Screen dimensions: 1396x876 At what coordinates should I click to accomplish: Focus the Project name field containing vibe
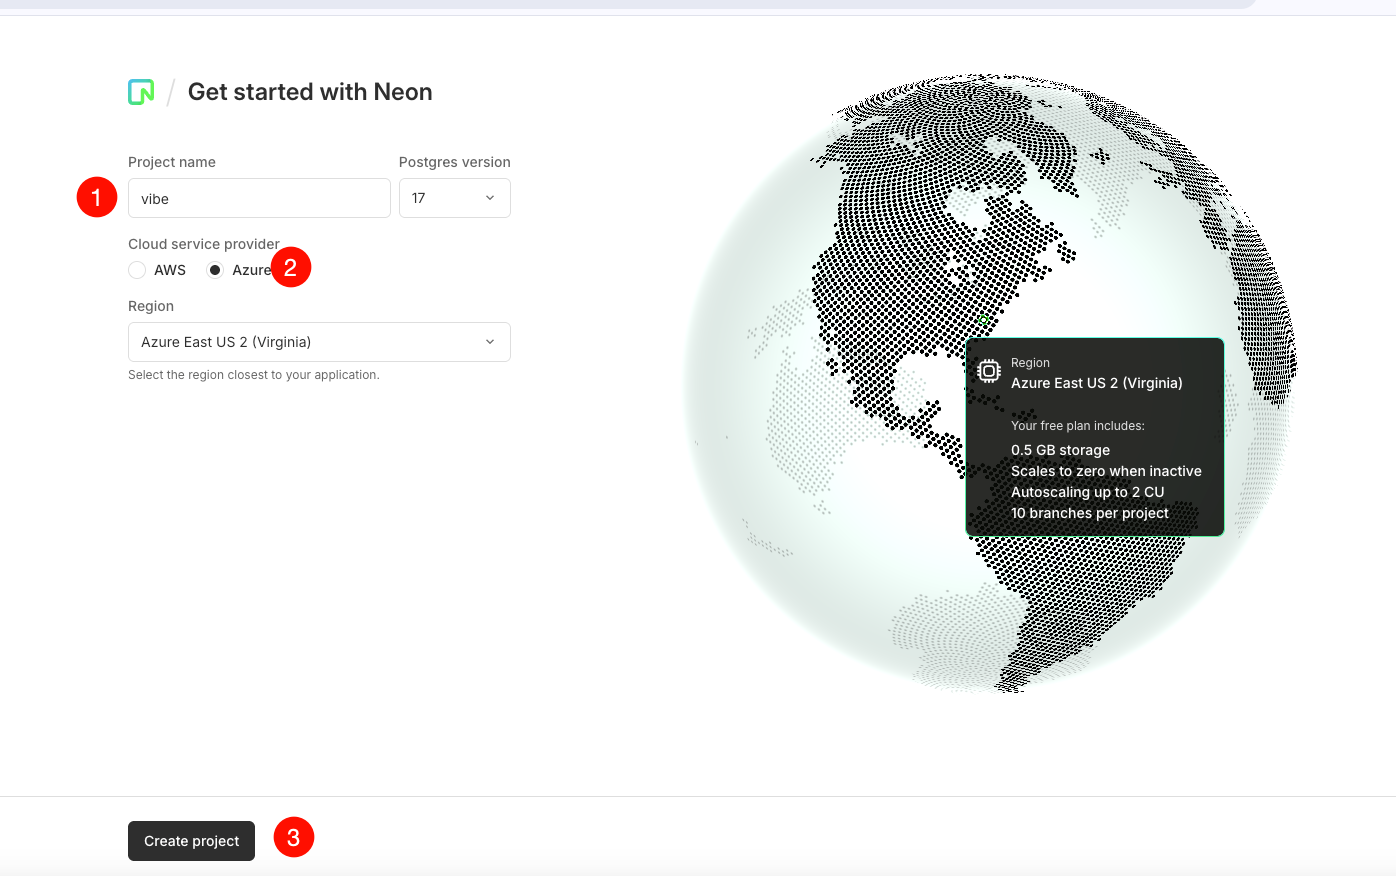[259, 198]
